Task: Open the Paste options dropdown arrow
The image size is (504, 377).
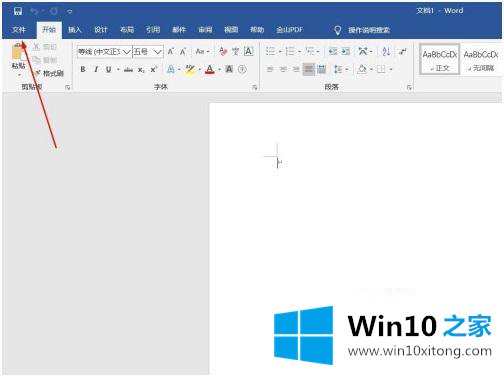Action: (19, 75)
